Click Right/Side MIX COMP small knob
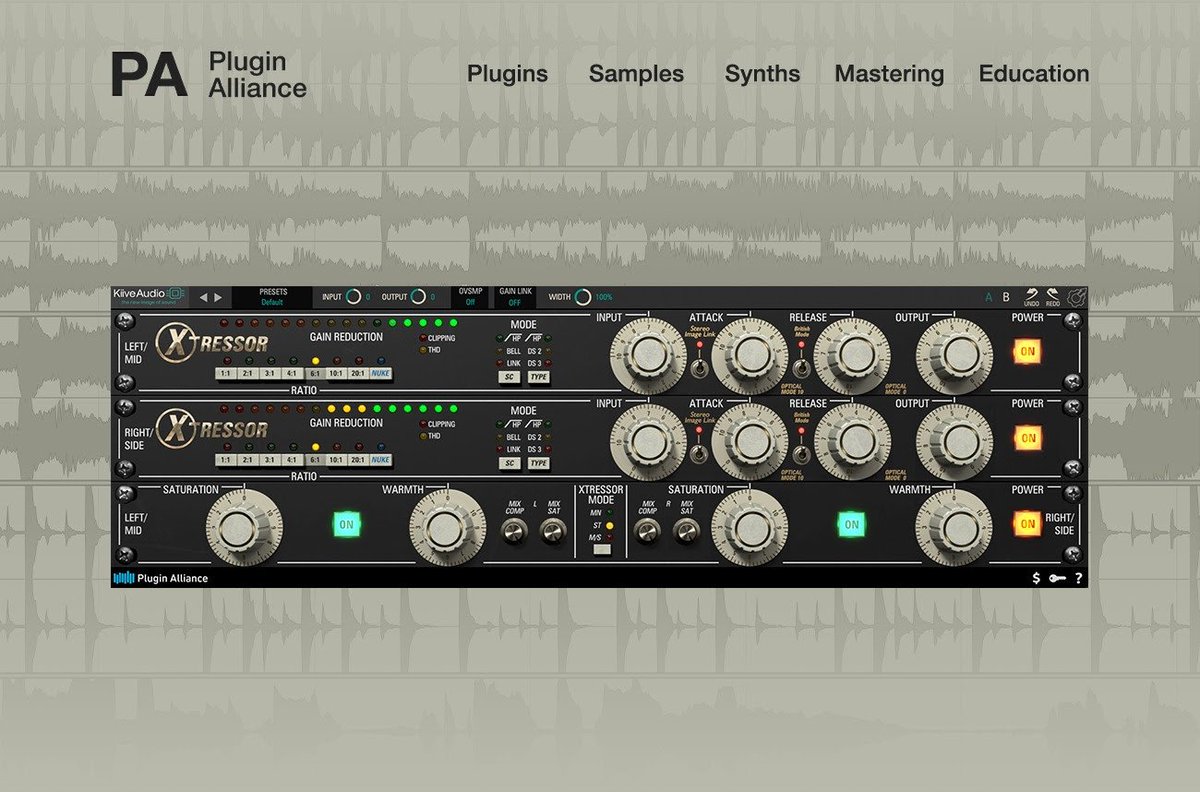This screenshot has width=1200, height=792. [x=648, y=533]
